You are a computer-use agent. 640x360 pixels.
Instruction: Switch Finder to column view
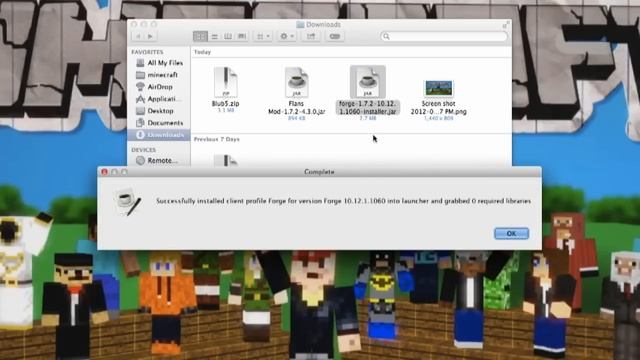coord(228,36)
